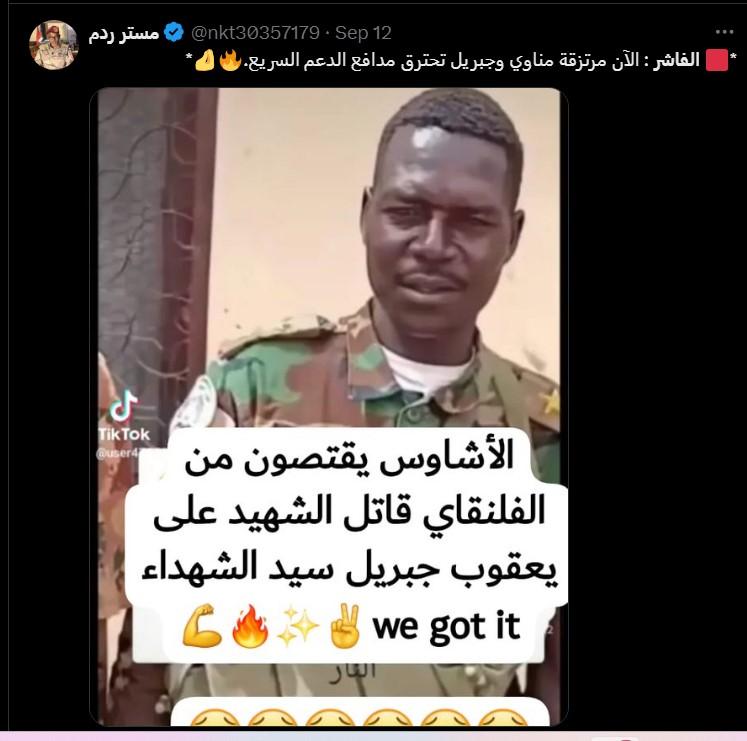Image resolution: width=747 pixels, height=741 pixels.
Task: Click the TikTok logo watermark on video
Action: [123, 415]
